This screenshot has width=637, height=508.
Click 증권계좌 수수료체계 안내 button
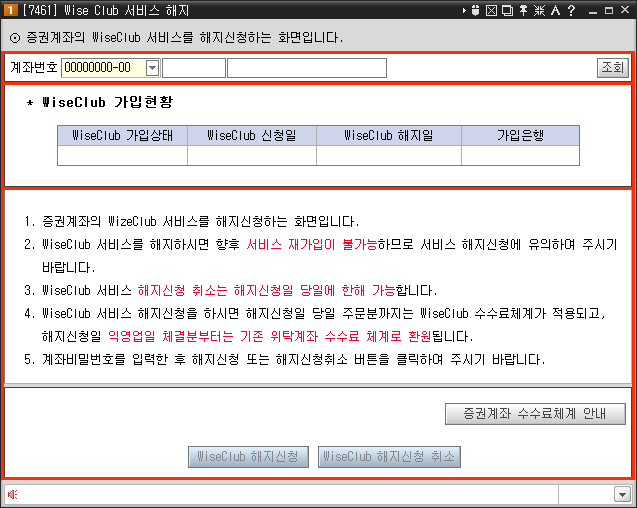click(535, 414)
